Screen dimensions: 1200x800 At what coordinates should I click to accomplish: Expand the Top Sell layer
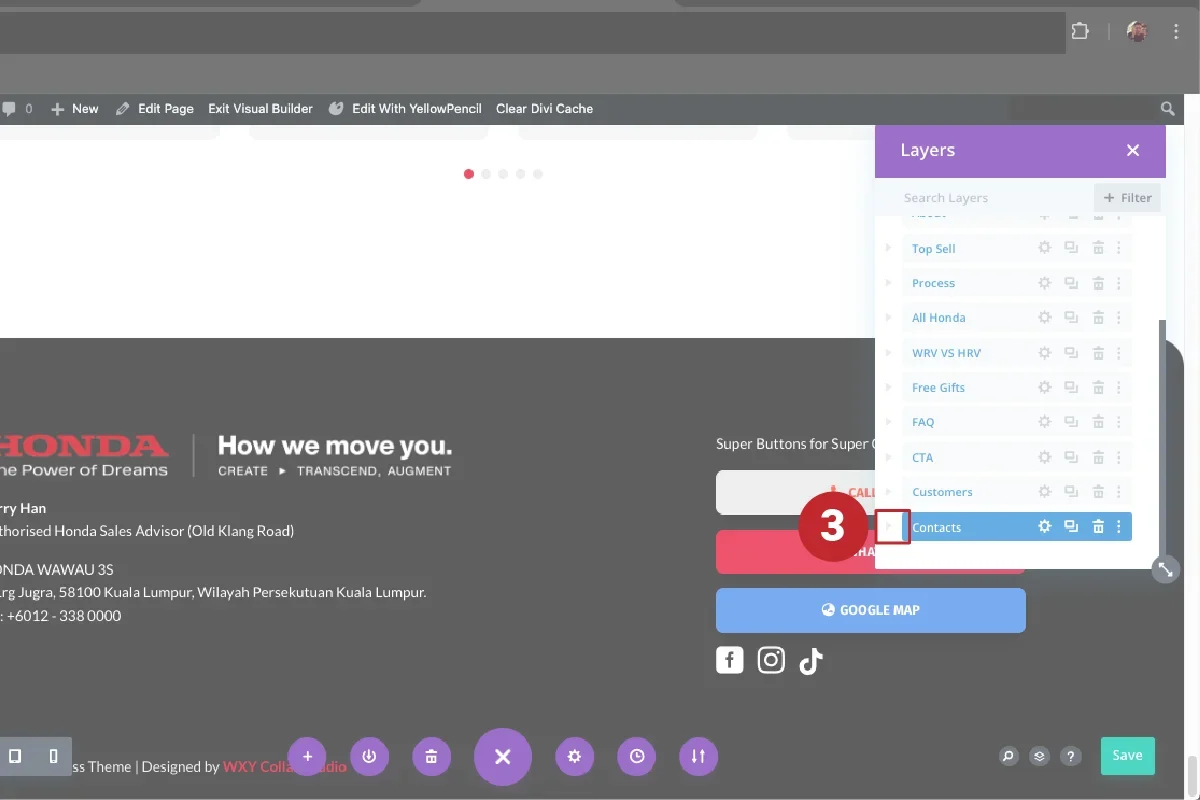[x=889, y=248]
